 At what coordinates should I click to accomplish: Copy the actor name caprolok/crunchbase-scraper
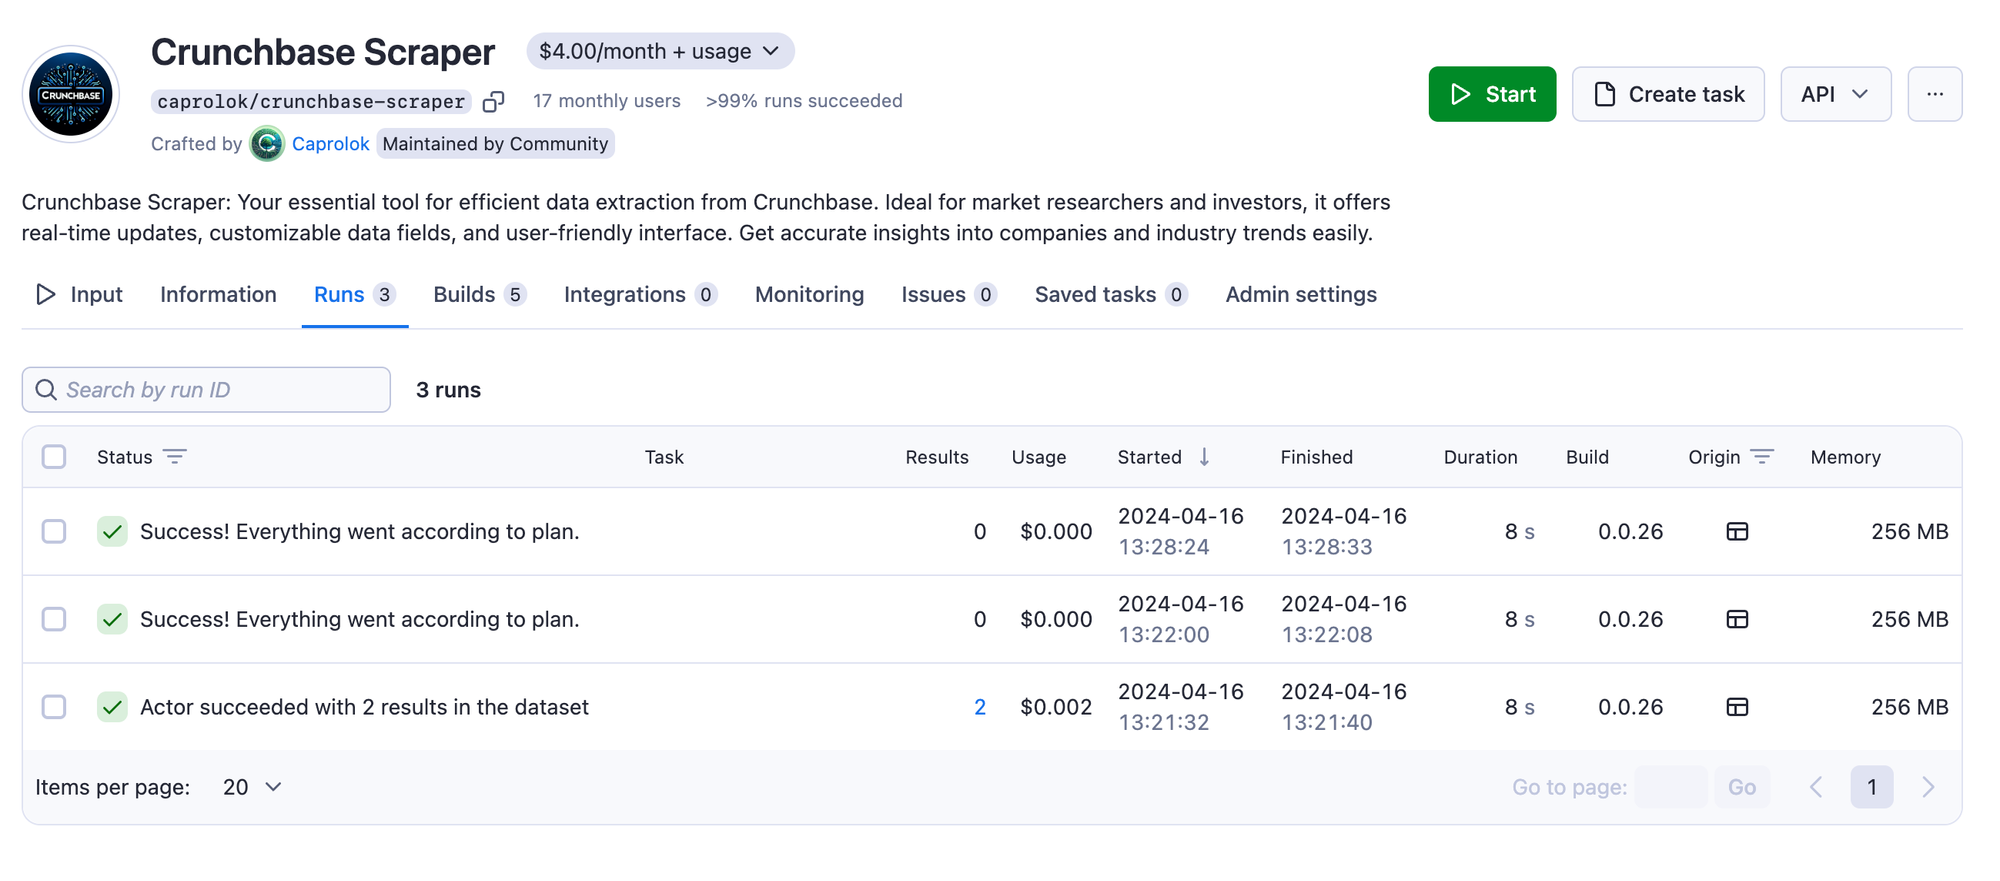pos(493,101)
